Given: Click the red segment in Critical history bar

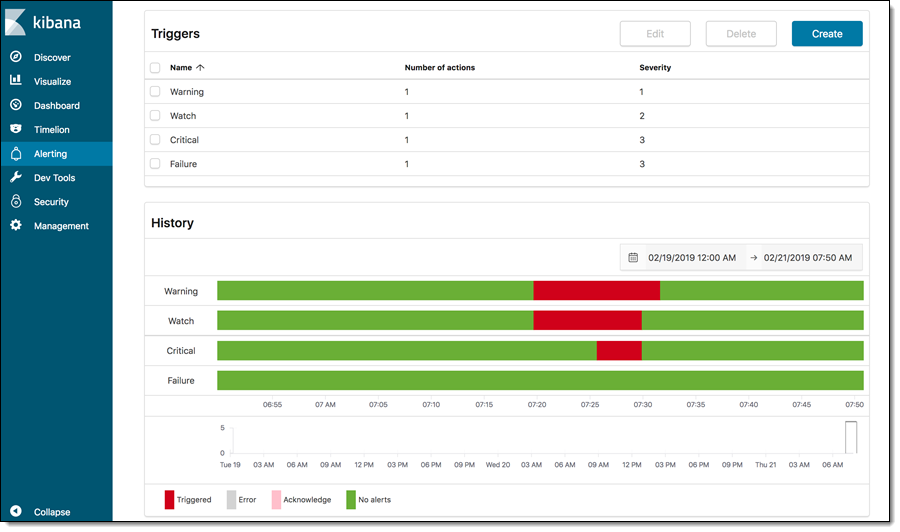Looking at the screenshot, I should pos(619,351).
